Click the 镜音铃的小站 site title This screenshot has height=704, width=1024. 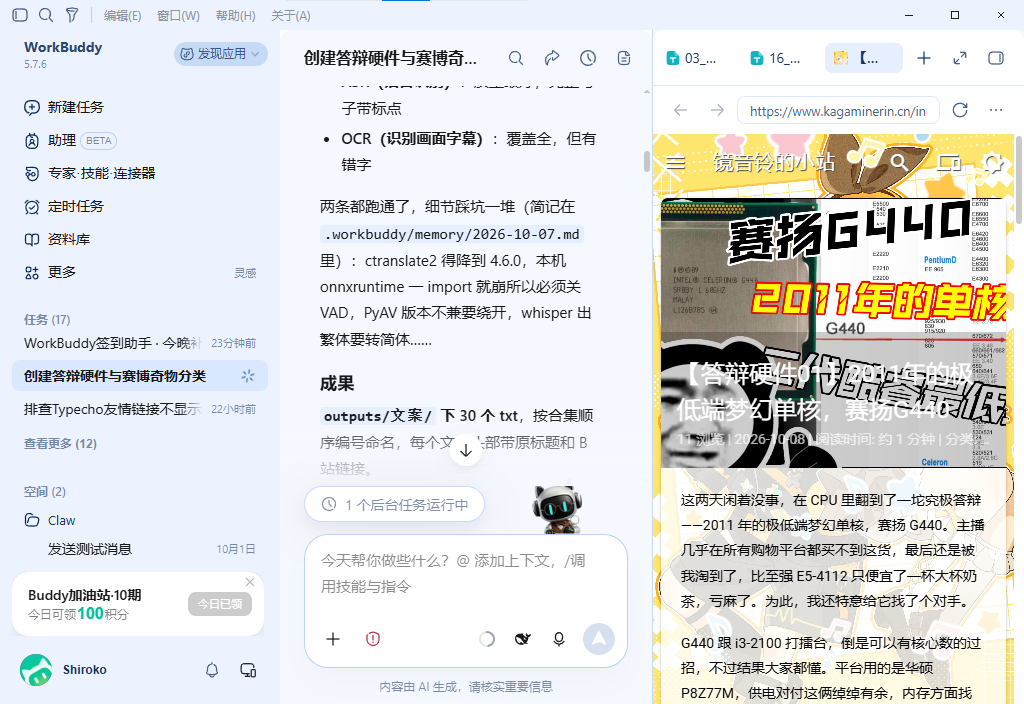pyautogui.click(x=773, y=162)
